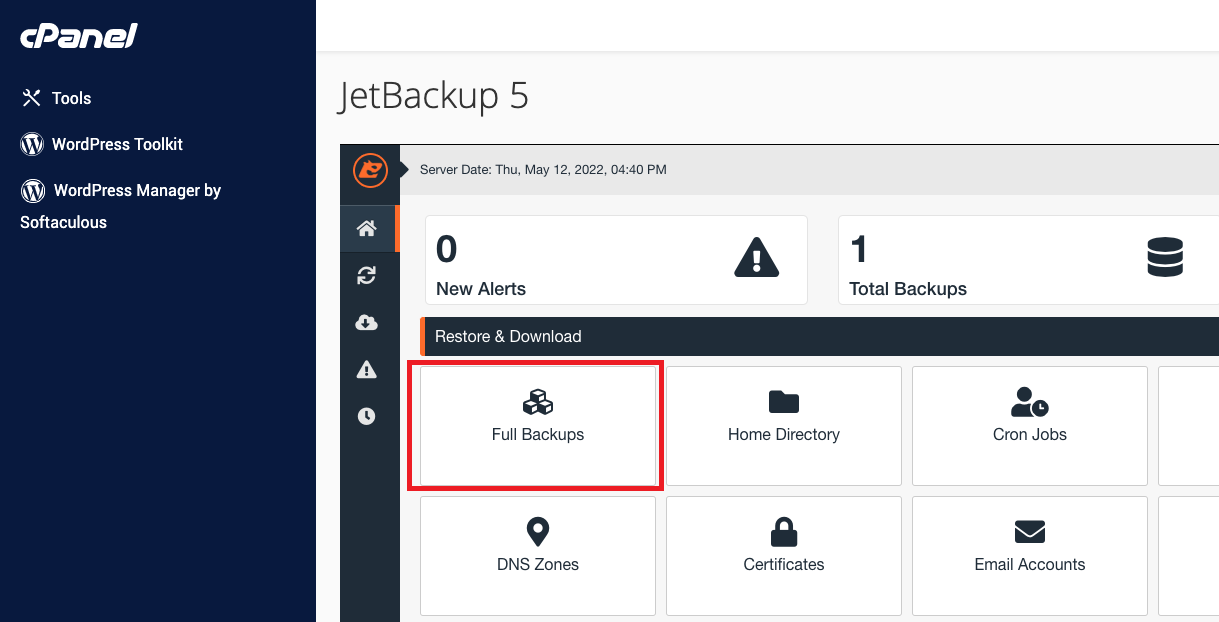Open the Email Accounts tile
1219x622 pixels.
(x=1030, y=556)
